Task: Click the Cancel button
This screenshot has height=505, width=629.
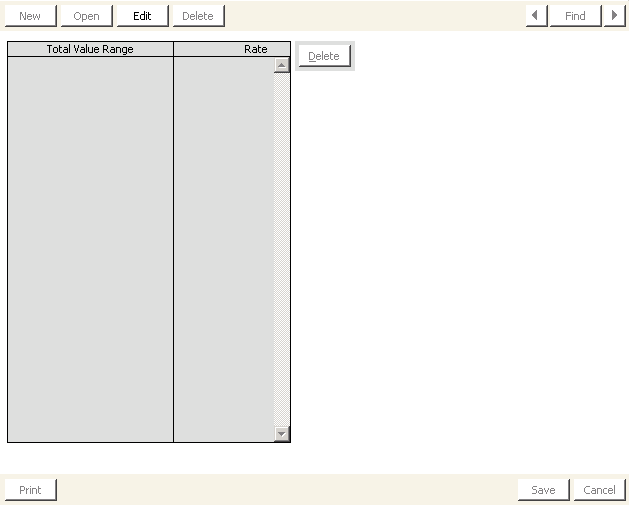Action: tap(599, 490)
